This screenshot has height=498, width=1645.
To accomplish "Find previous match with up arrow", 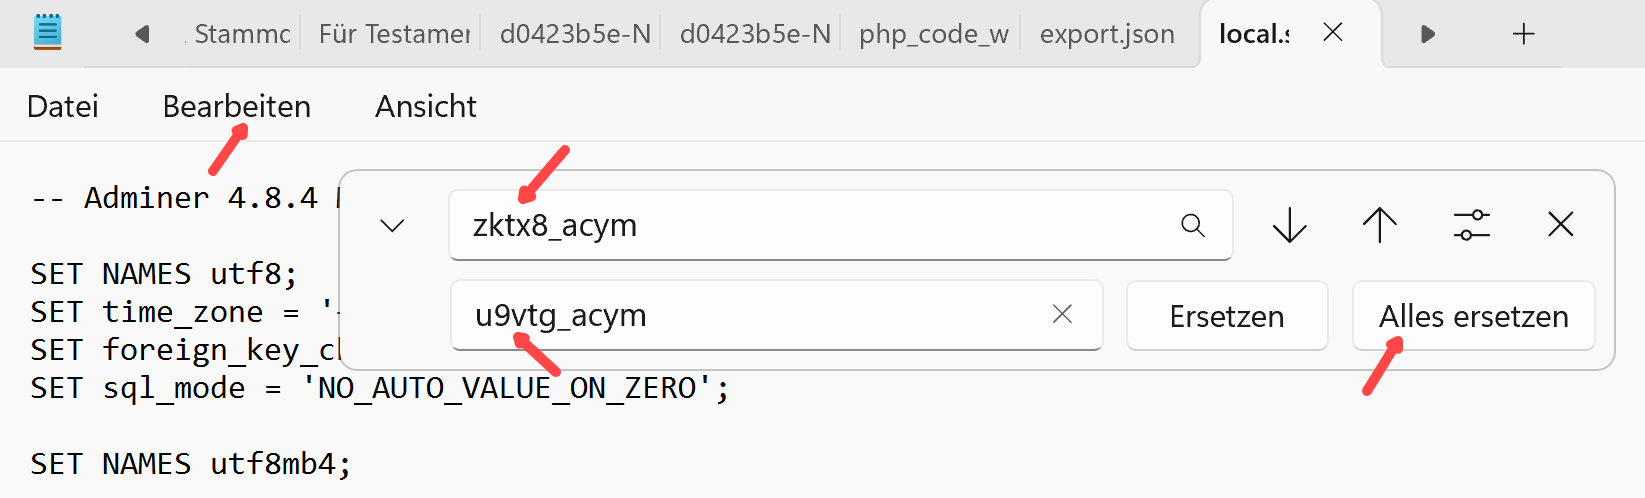I will click(1379, 225).
